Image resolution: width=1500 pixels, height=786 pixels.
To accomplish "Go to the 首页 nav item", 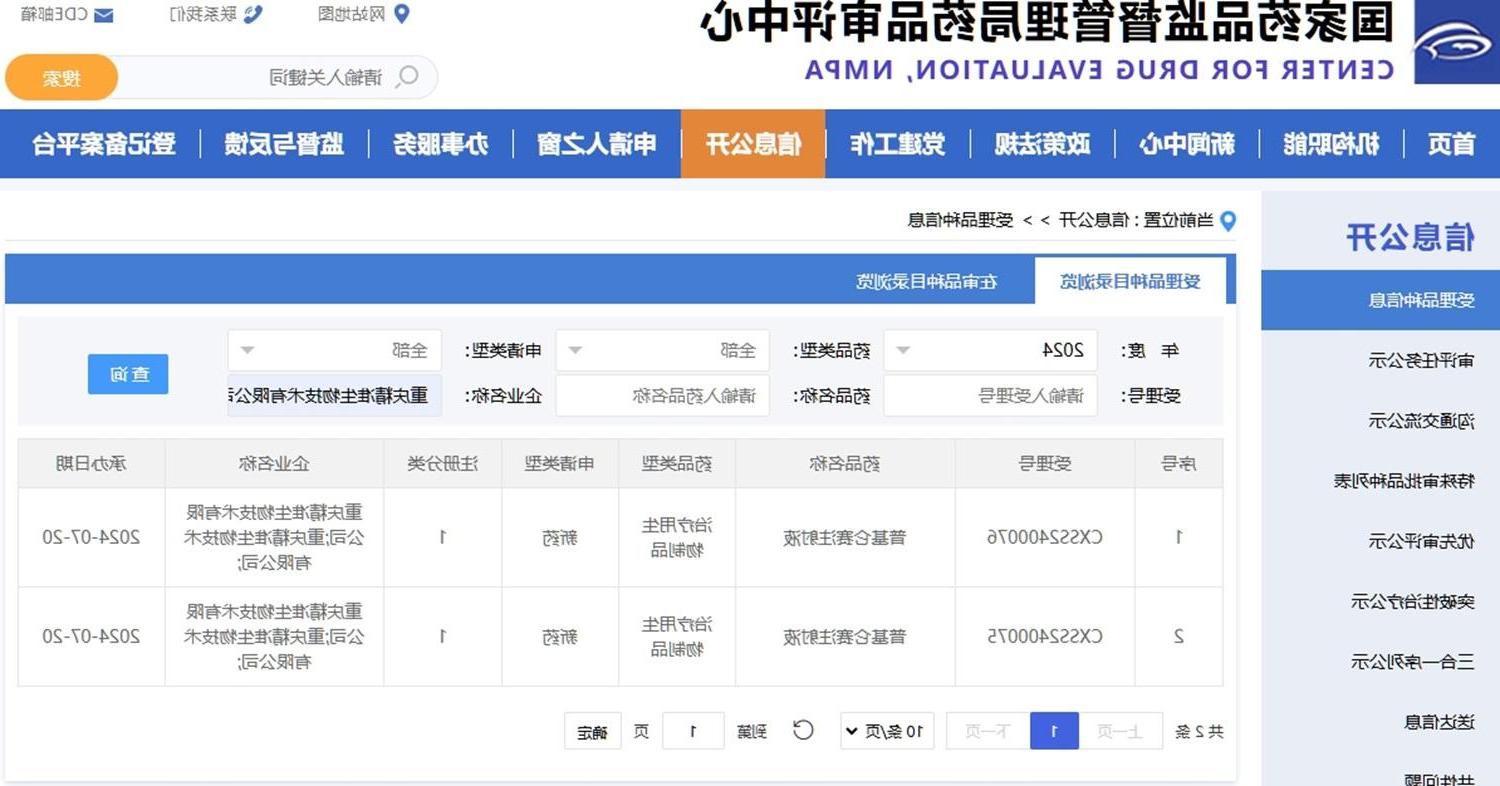I will point(1451,144).
